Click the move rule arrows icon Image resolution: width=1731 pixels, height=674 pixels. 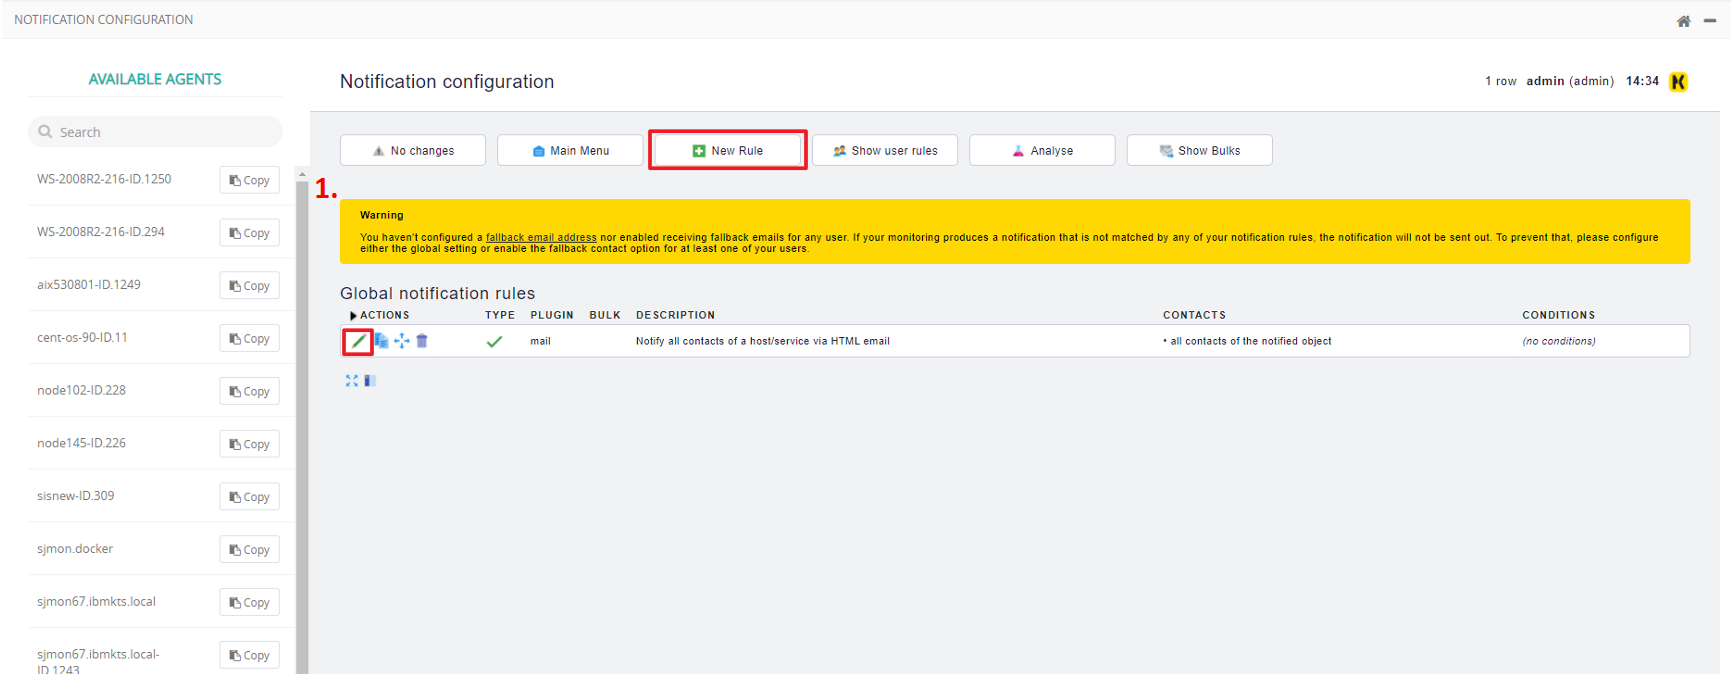(x=402, y=341)
